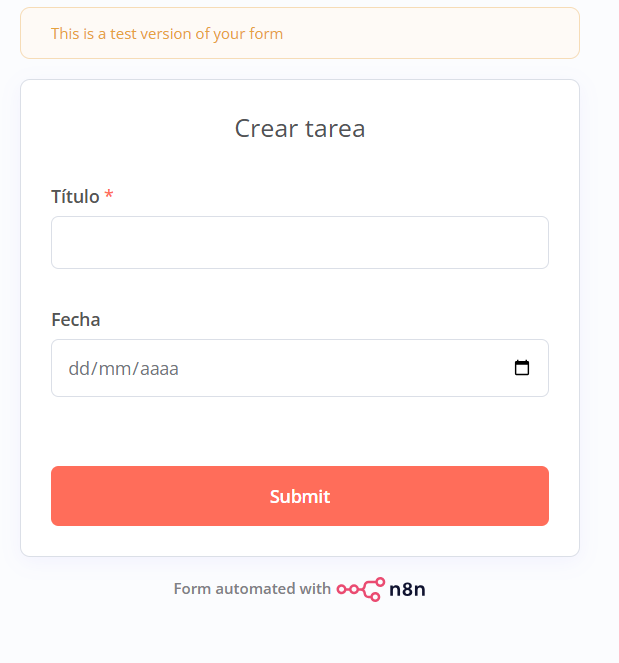Click the "Título" field label
The image size is (619, 663).
[x=75, y=196]
